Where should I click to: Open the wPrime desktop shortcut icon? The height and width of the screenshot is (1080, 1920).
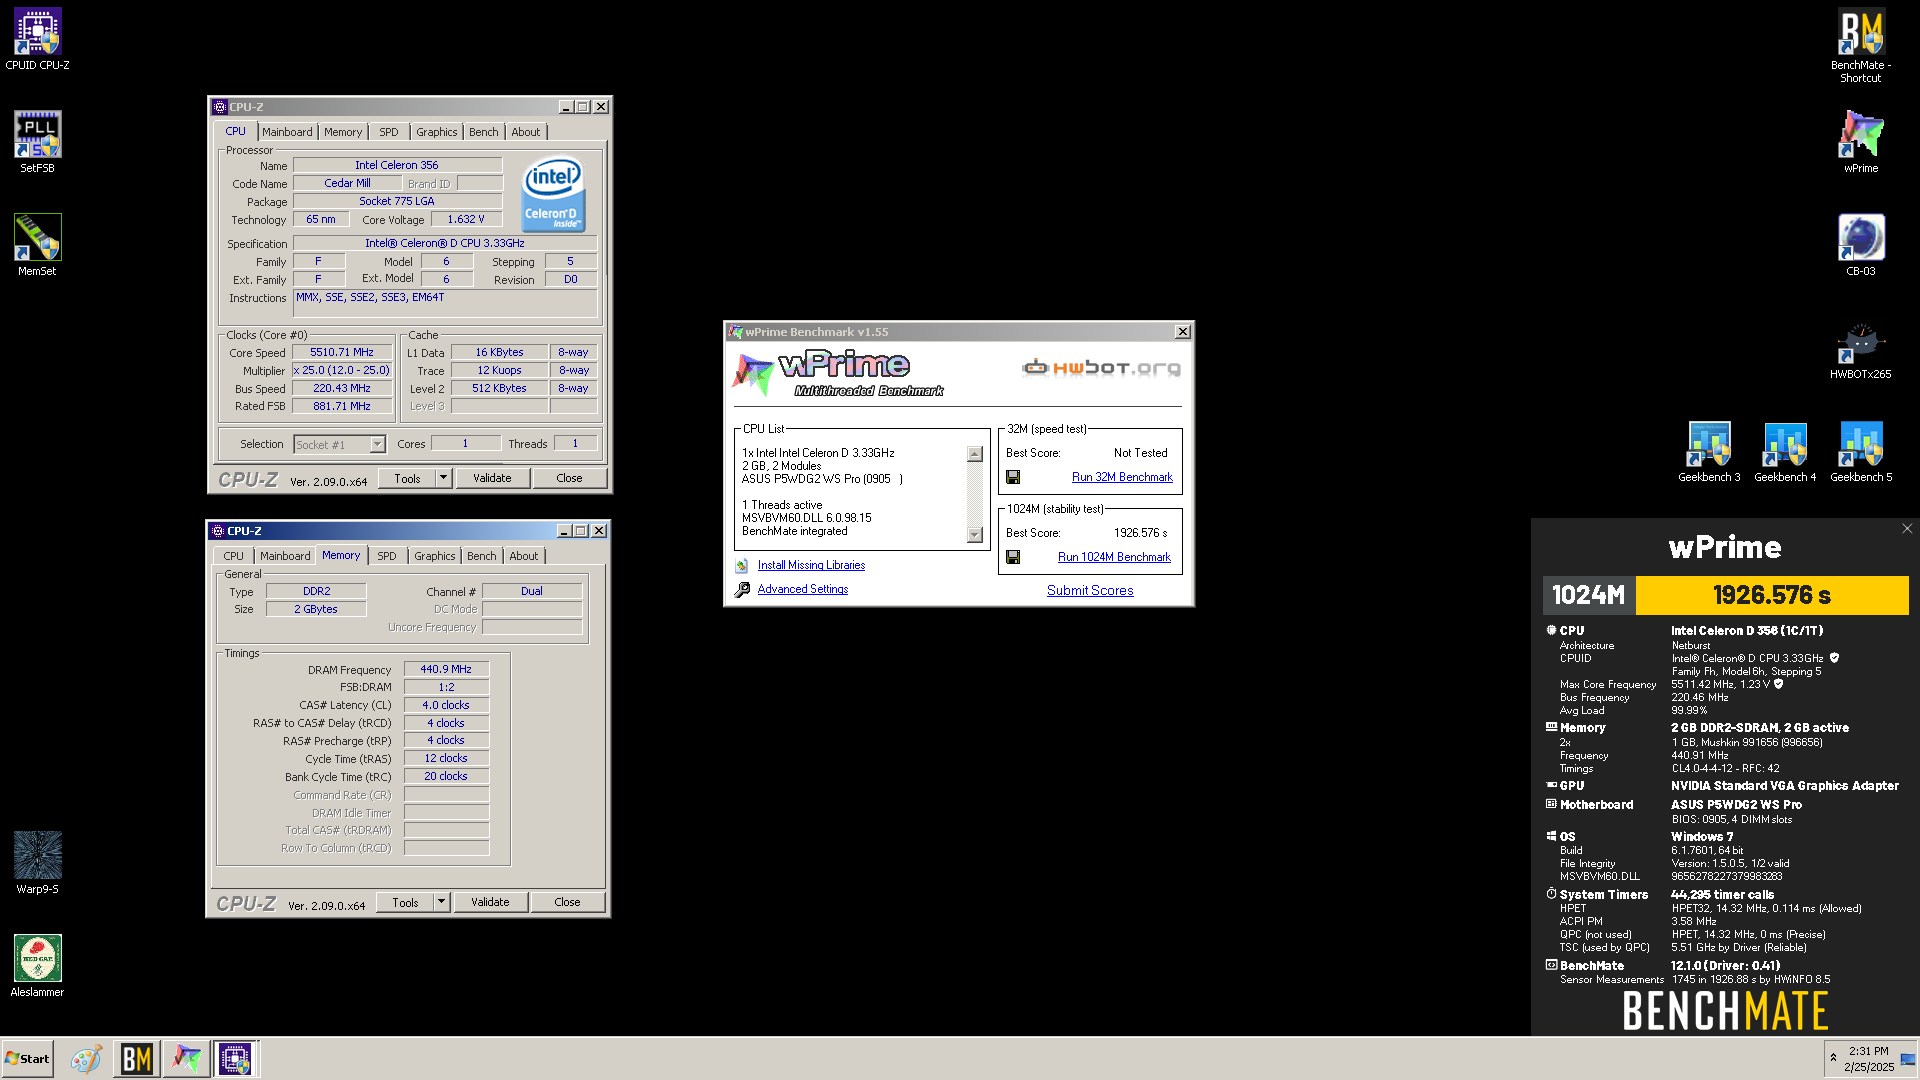1861,143
